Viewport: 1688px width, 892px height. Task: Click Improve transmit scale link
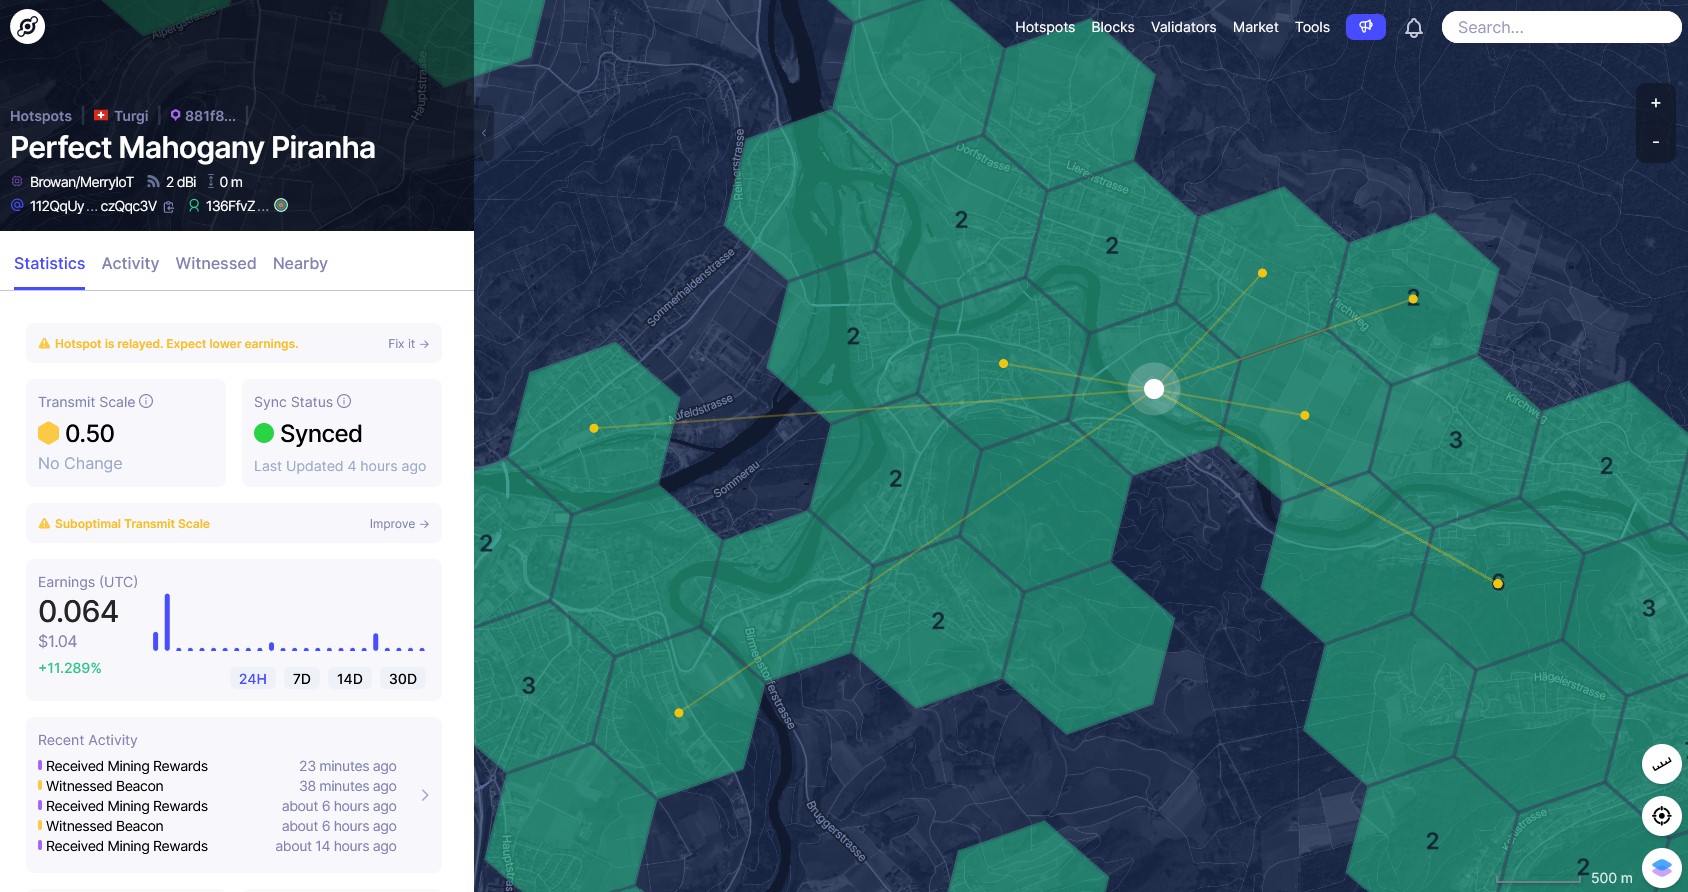[399, 524]
